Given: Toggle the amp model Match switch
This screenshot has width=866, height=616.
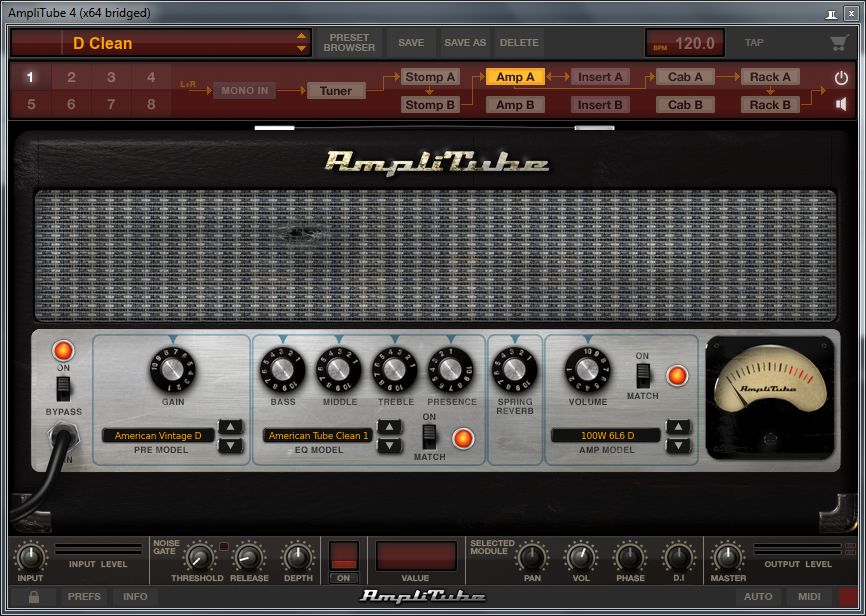Looking at the screenshot, I should [642, 376].
